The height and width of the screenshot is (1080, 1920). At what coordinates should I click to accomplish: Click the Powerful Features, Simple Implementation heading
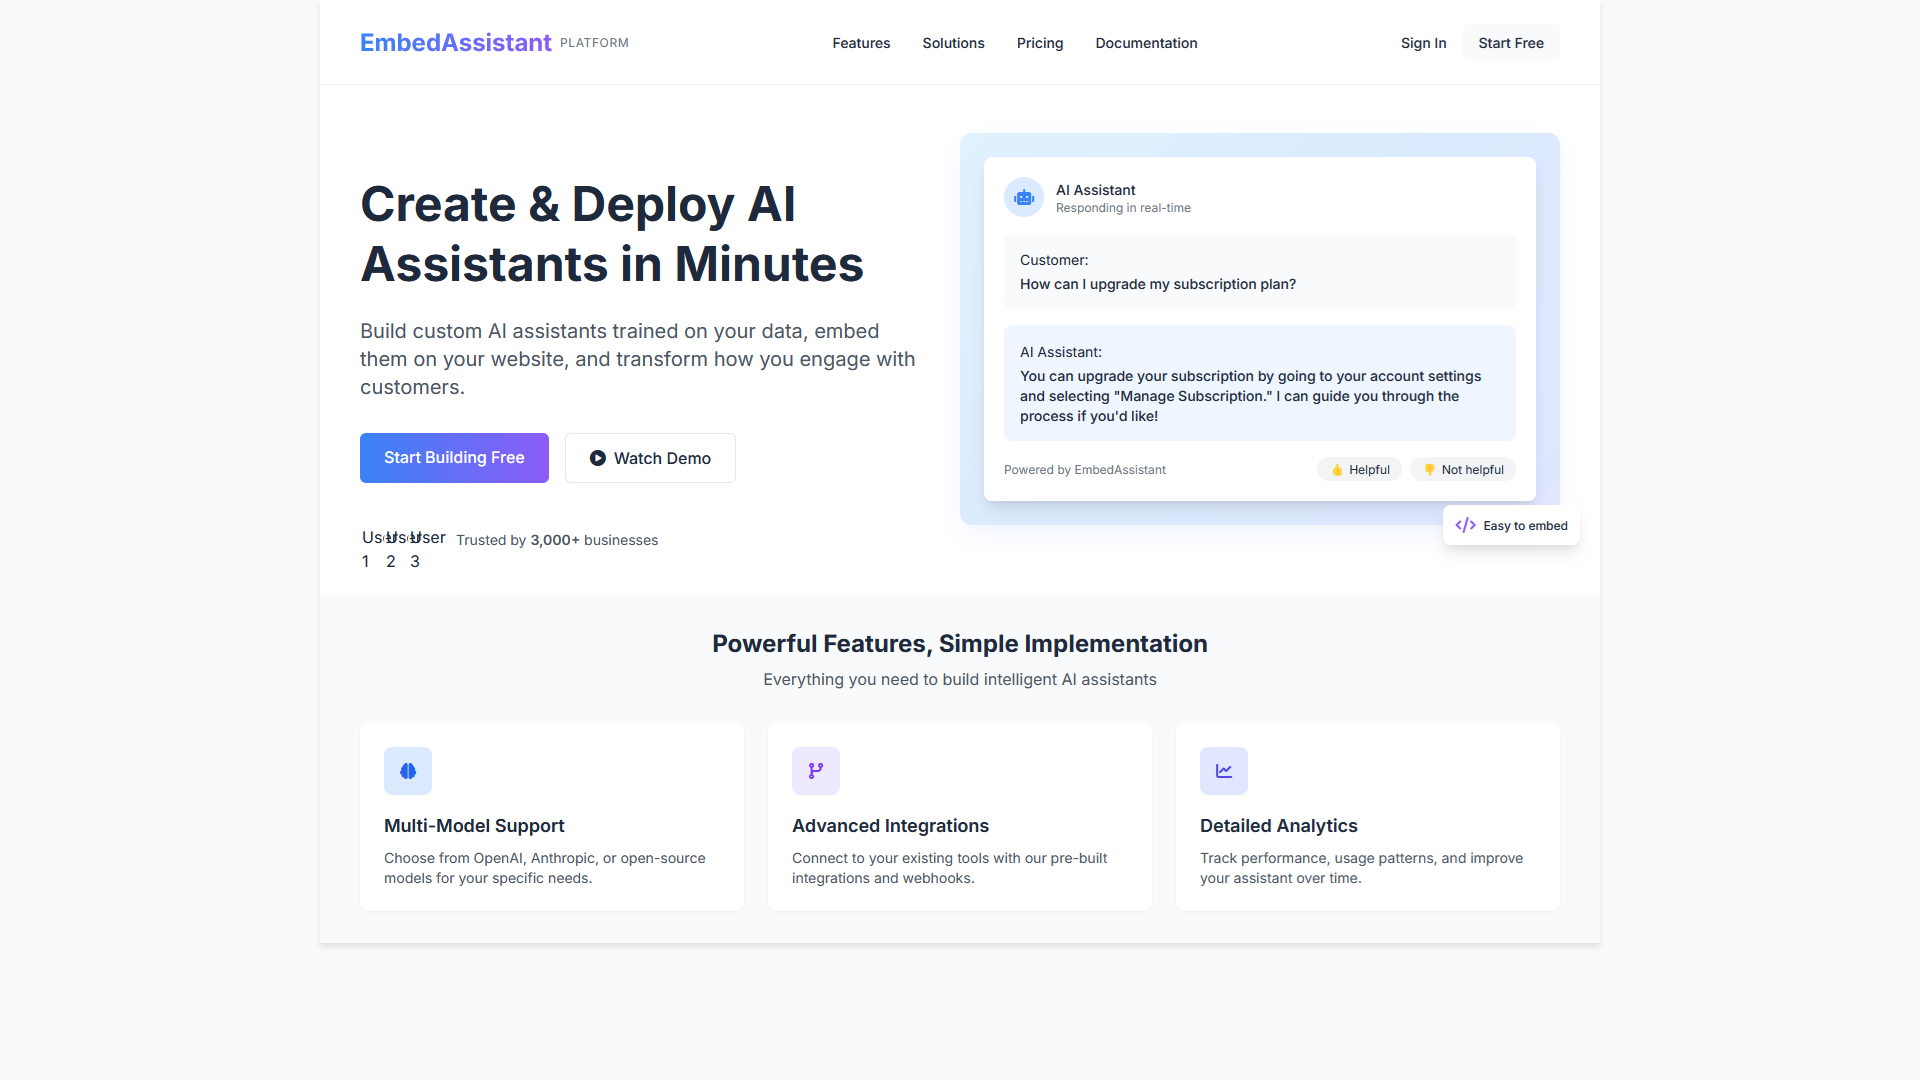(960, 644)
